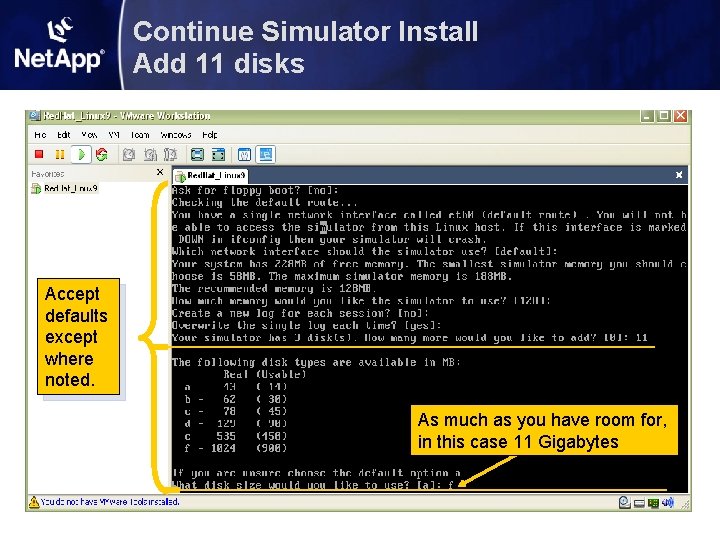
Task: Click the window resize grip corner
Action: 685,505
